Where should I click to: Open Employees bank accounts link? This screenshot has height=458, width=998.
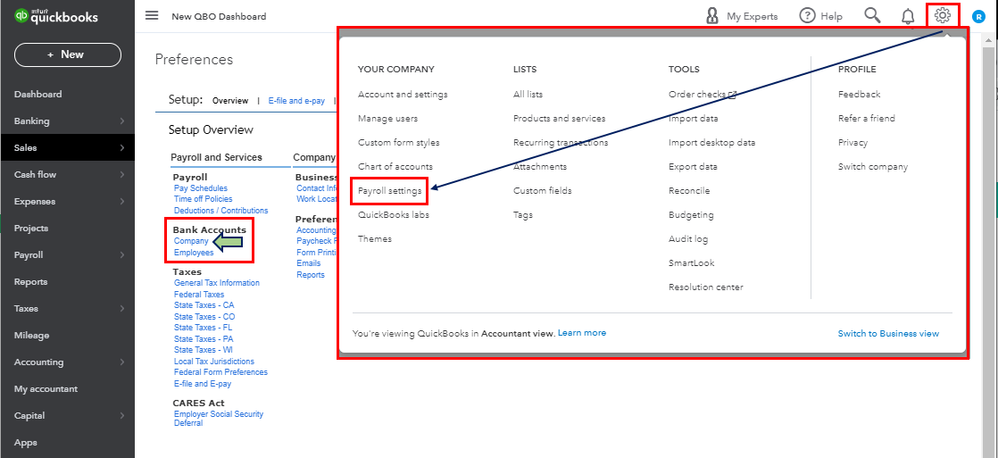[x=193, y=253]
